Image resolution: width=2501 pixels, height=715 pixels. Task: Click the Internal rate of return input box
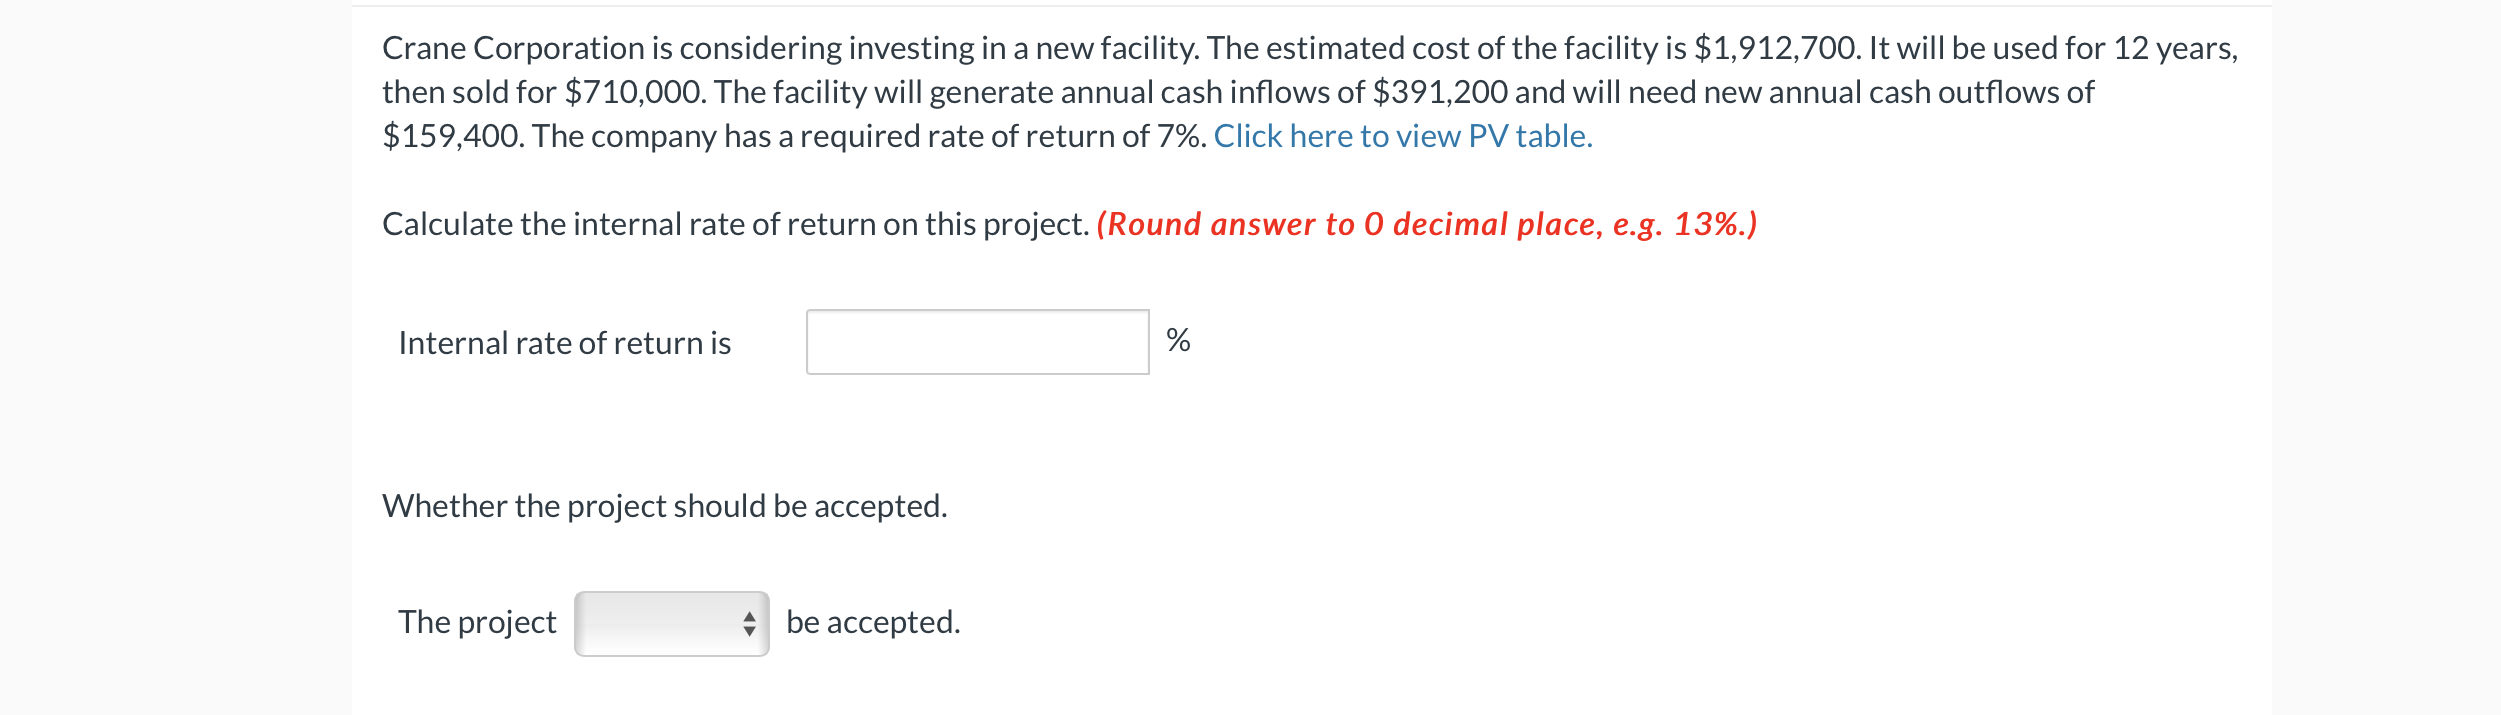[977, 342]
